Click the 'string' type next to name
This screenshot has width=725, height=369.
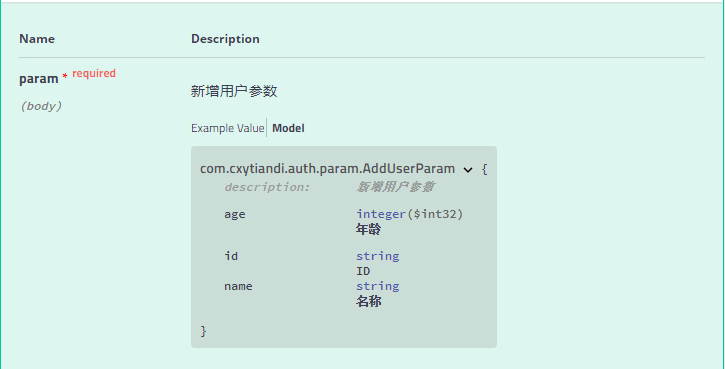[x=378, y=286]
